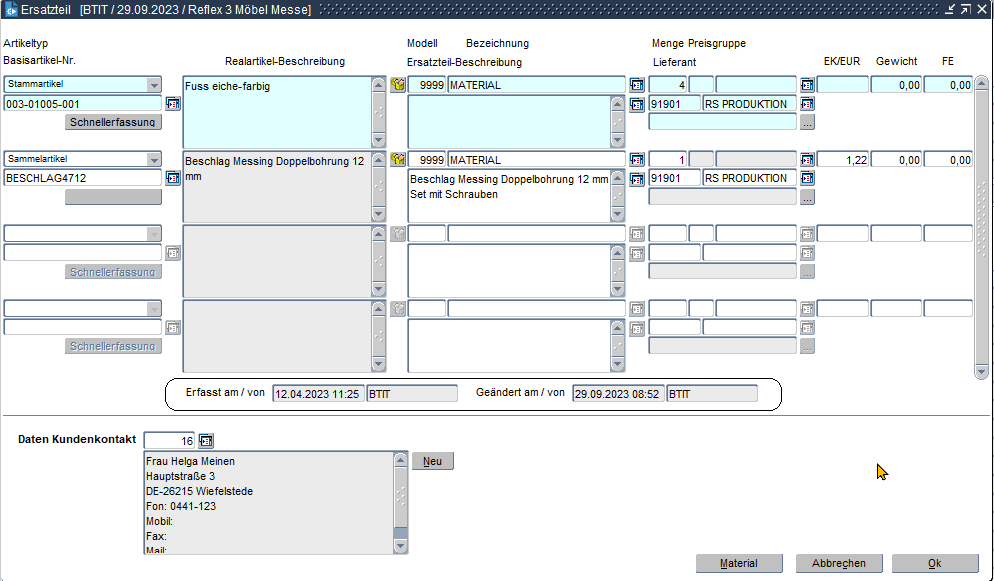Click the Menge field showing 4

[x=667, y=85]
